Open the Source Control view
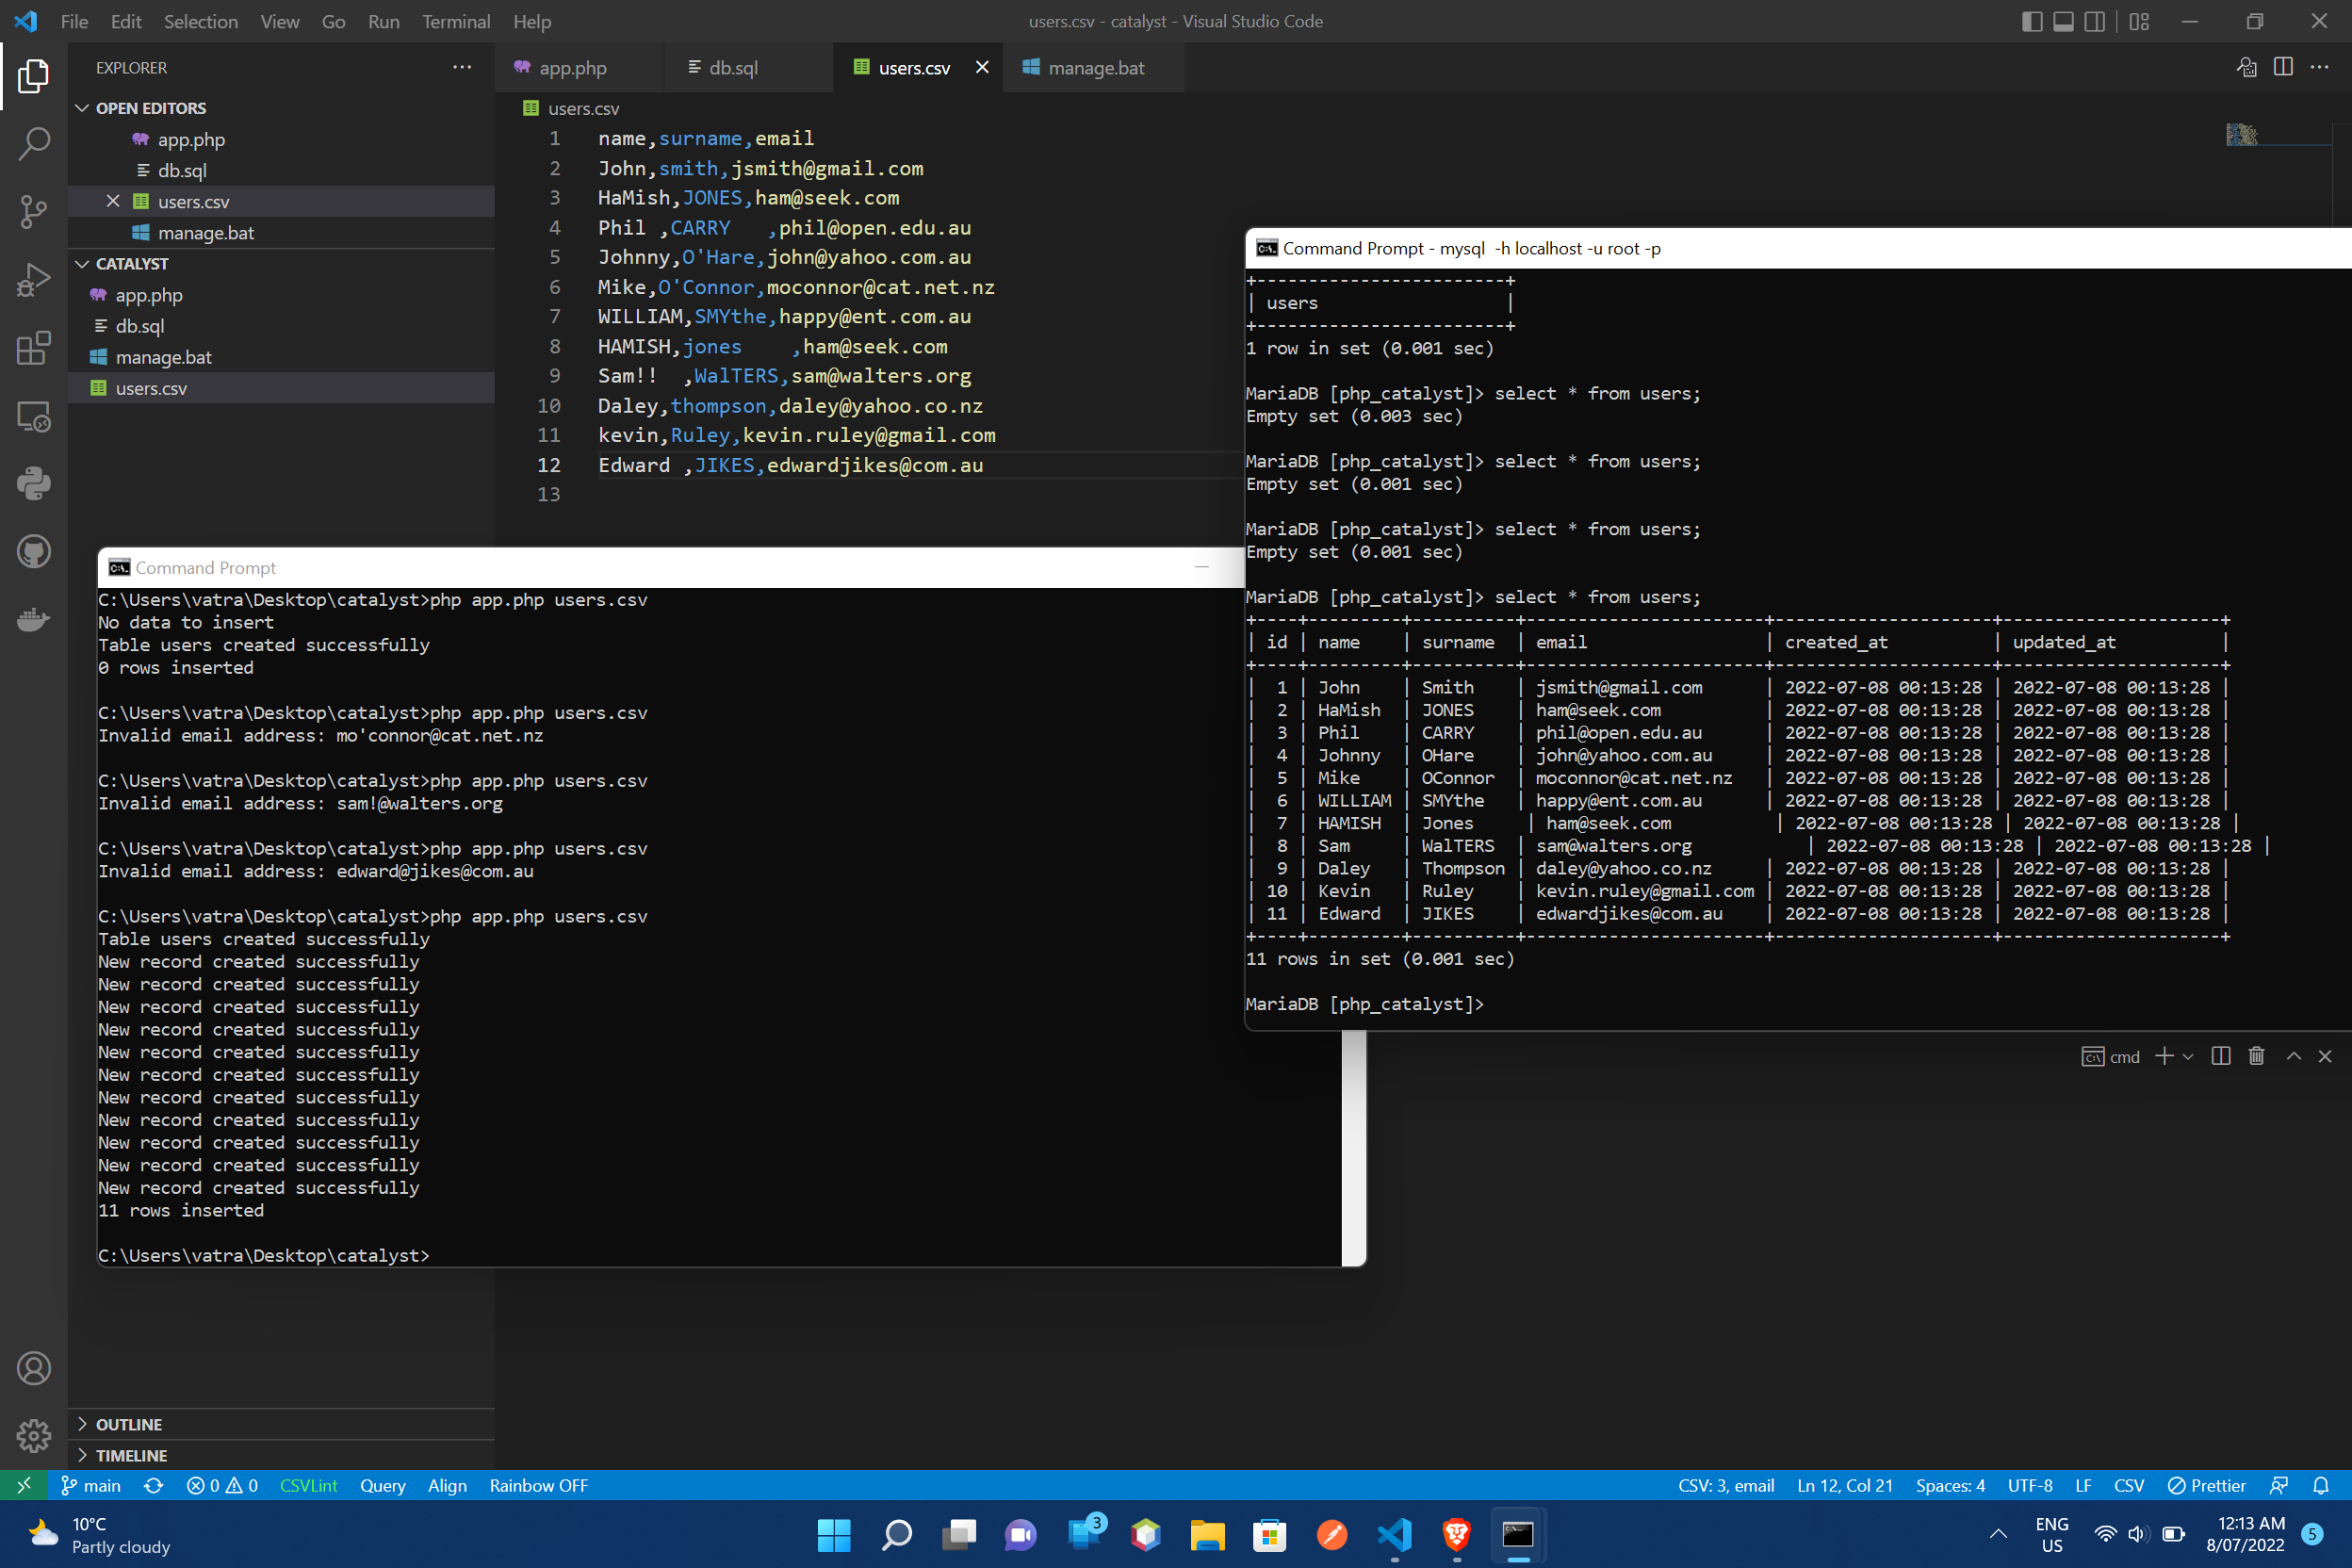 [x=33, y=212]
